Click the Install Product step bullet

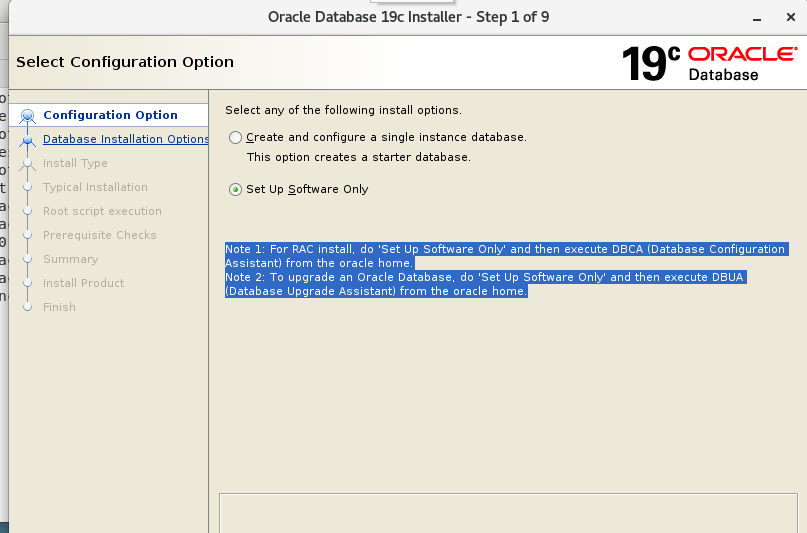[28, 283]
